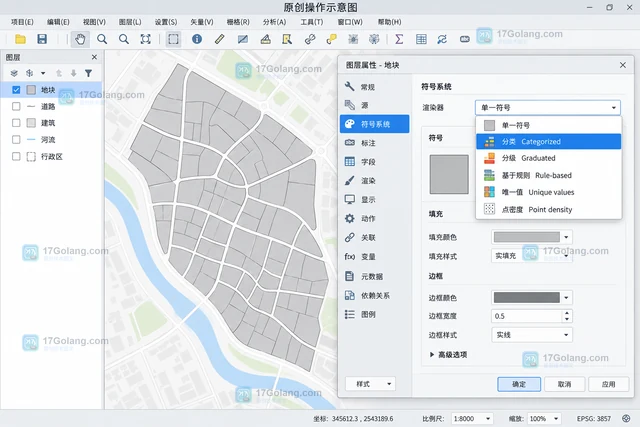Click the filter funnel icon in layers panel
The height and width of the screenshot is (427, 640).
(x=88, y=73)
